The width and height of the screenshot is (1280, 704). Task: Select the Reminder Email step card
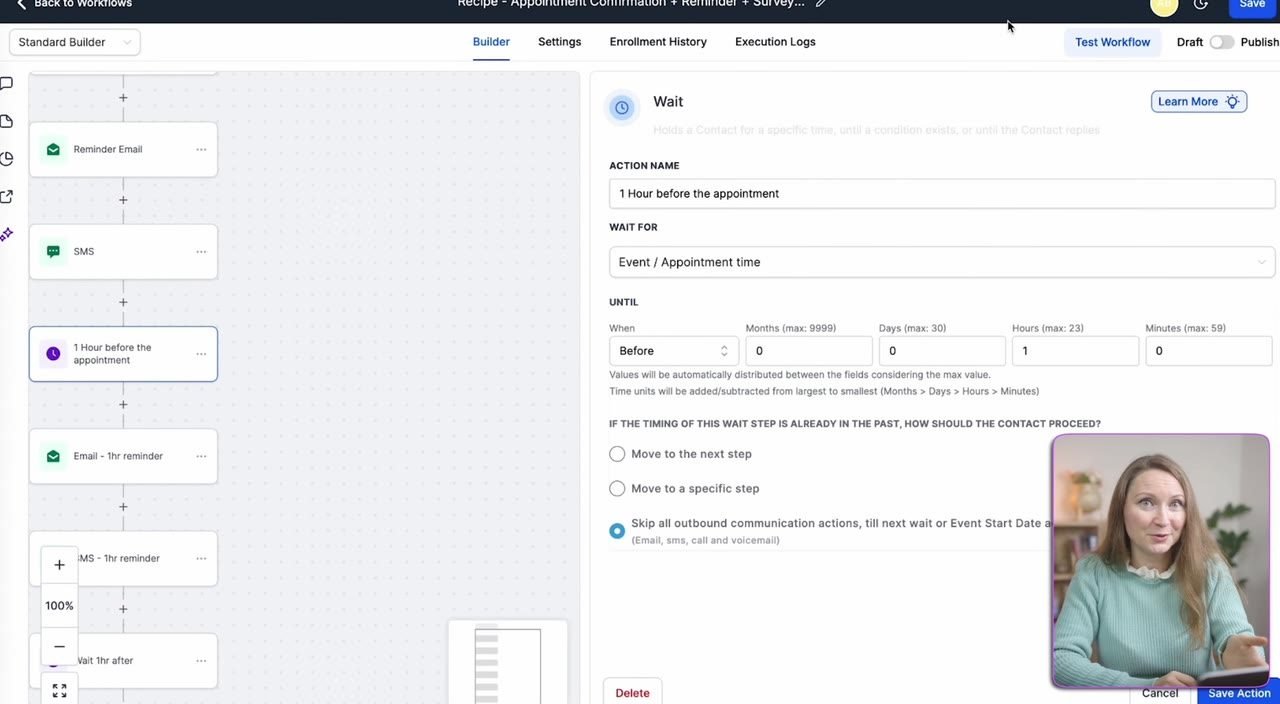point(123,150)
